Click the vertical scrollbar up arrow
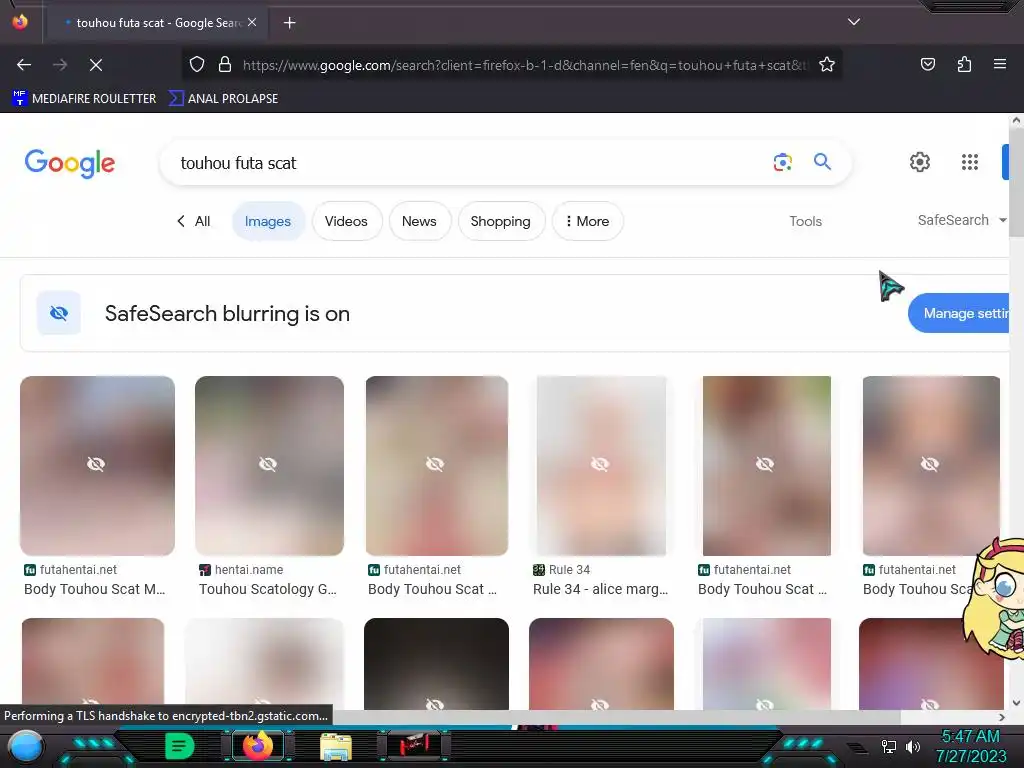Screen dimensions: 1024x768 [1016, 120]
